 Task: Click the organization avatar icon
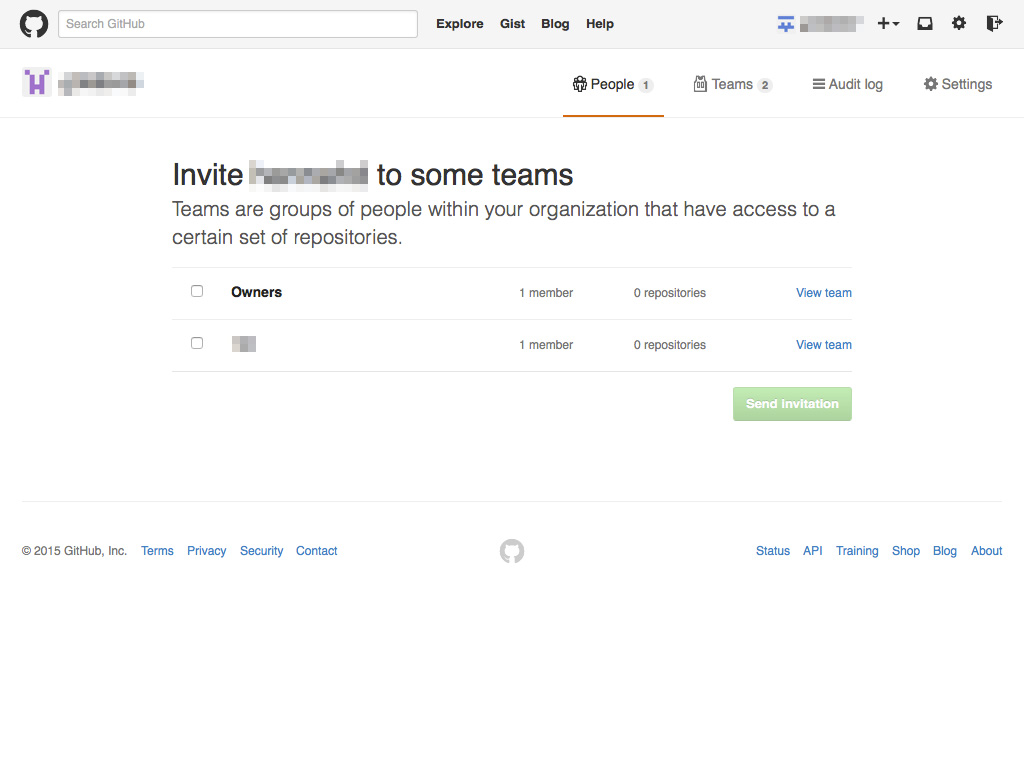[37, 83]
